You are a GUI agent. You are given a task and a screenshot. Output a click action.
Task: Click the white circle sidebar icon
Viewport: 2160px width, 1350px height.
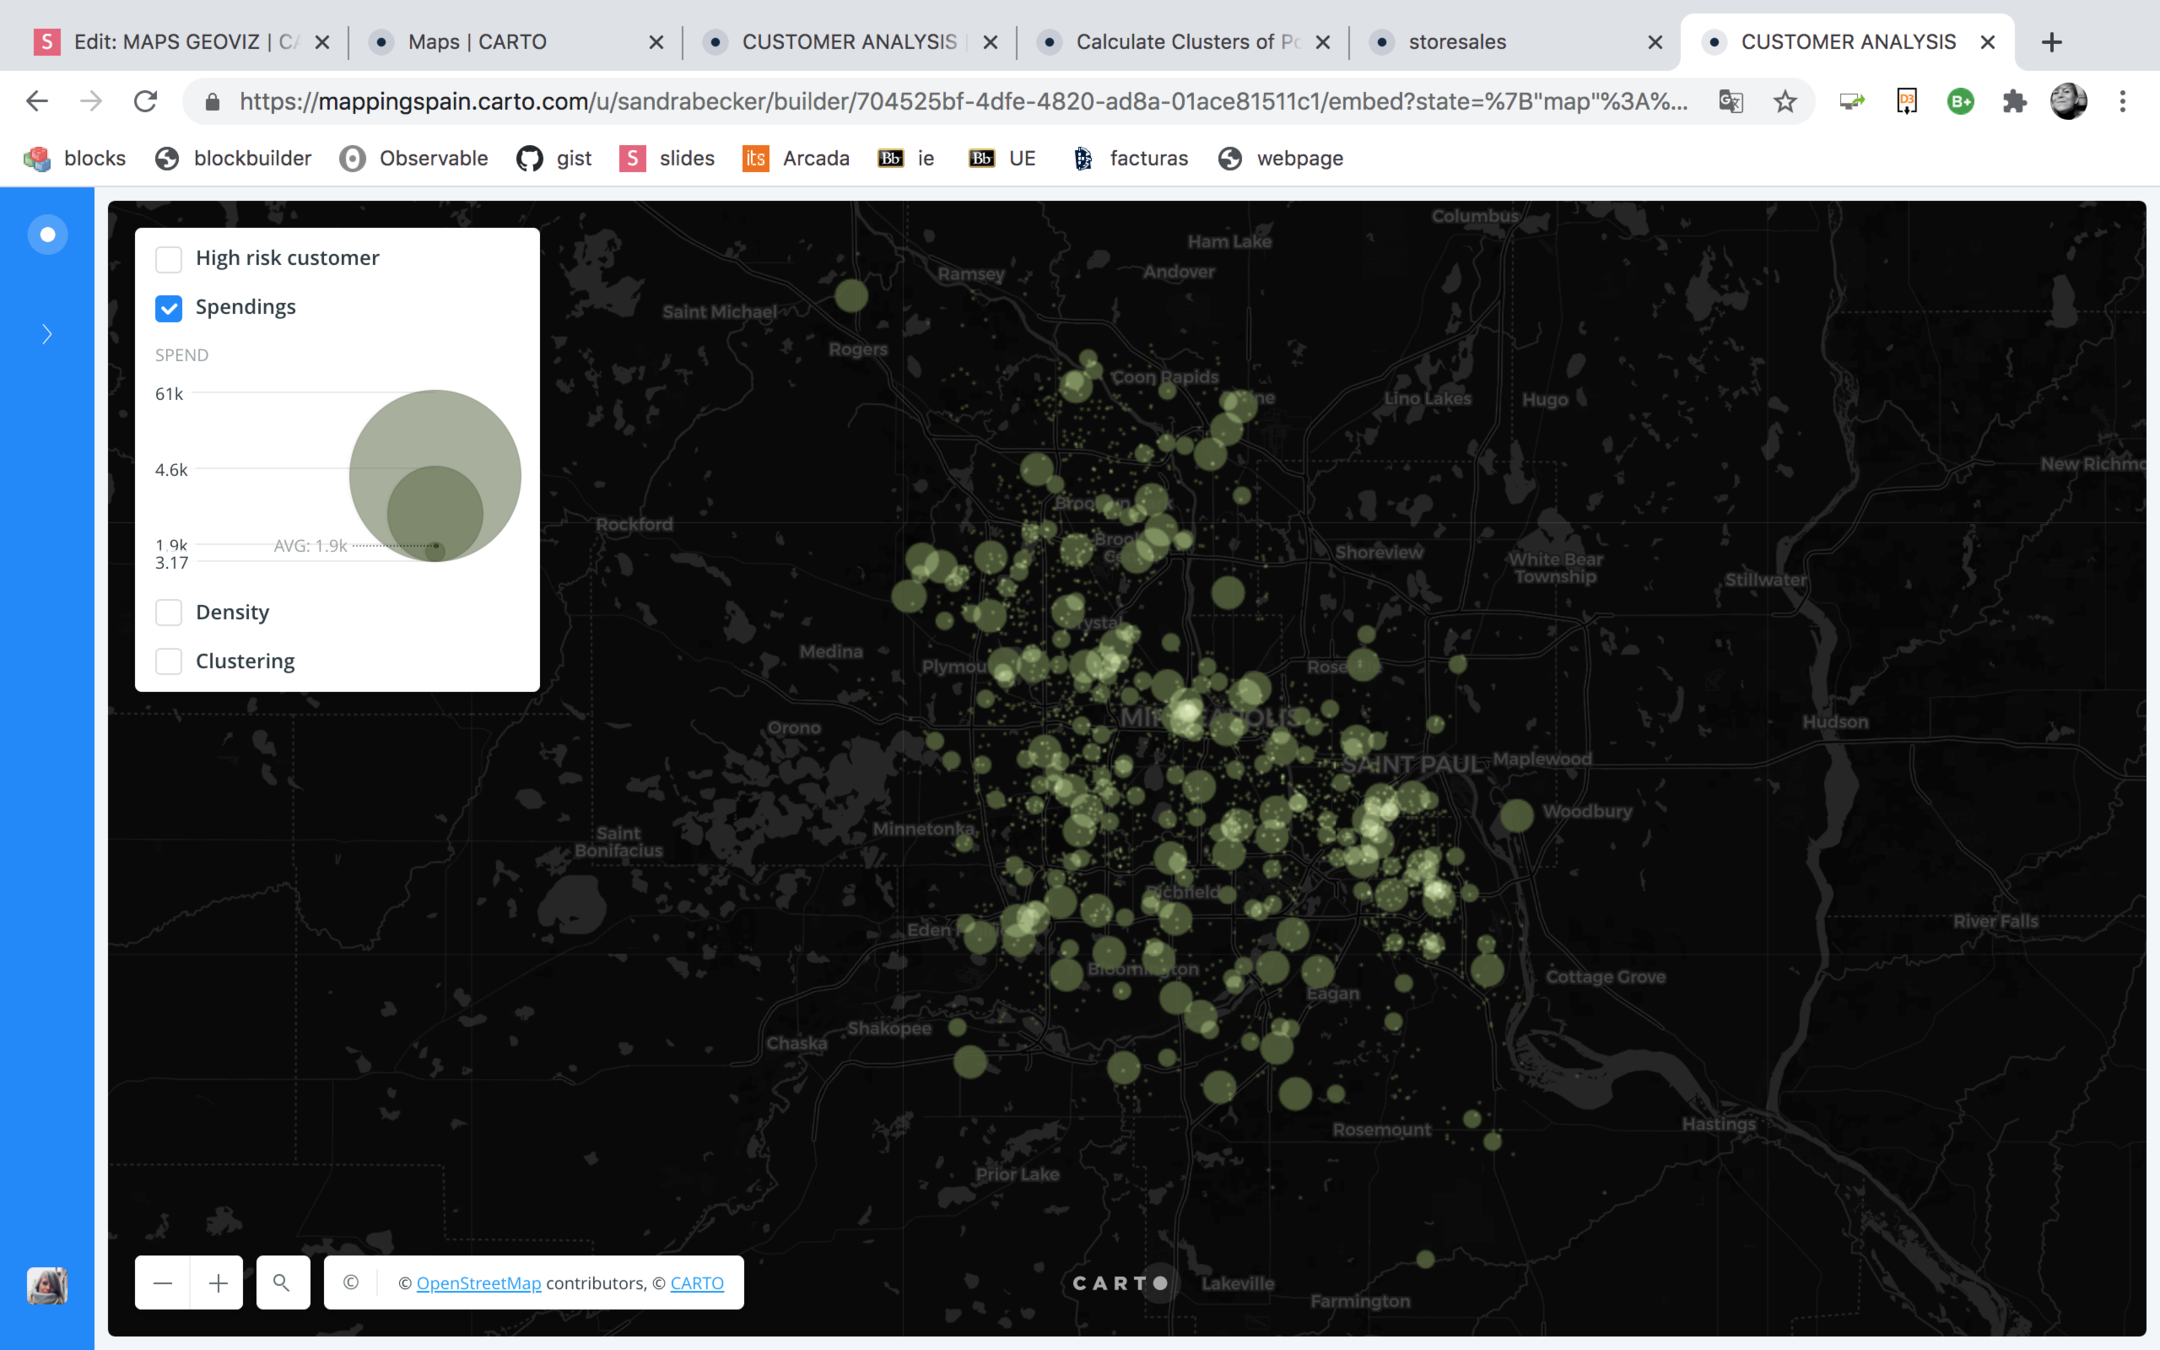[47, 235]
